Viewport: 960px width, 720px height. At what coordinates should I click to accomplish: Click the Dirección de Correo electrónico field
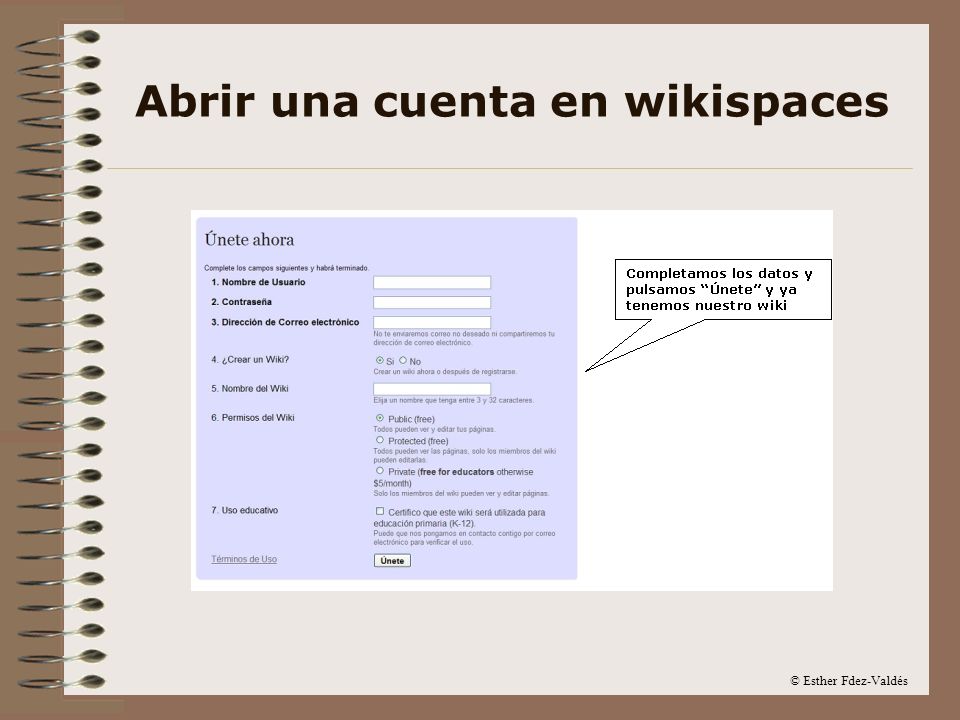click(x=432, y=323)
